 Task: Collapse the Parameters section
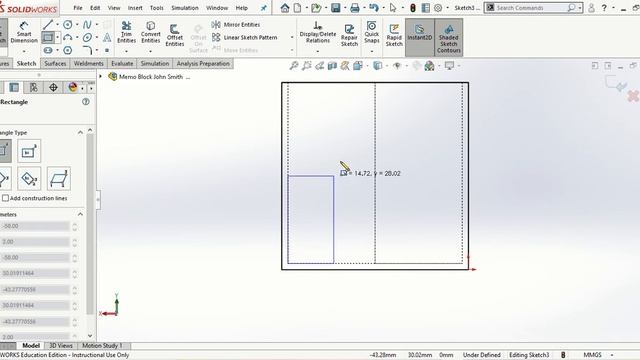point(80,214)
